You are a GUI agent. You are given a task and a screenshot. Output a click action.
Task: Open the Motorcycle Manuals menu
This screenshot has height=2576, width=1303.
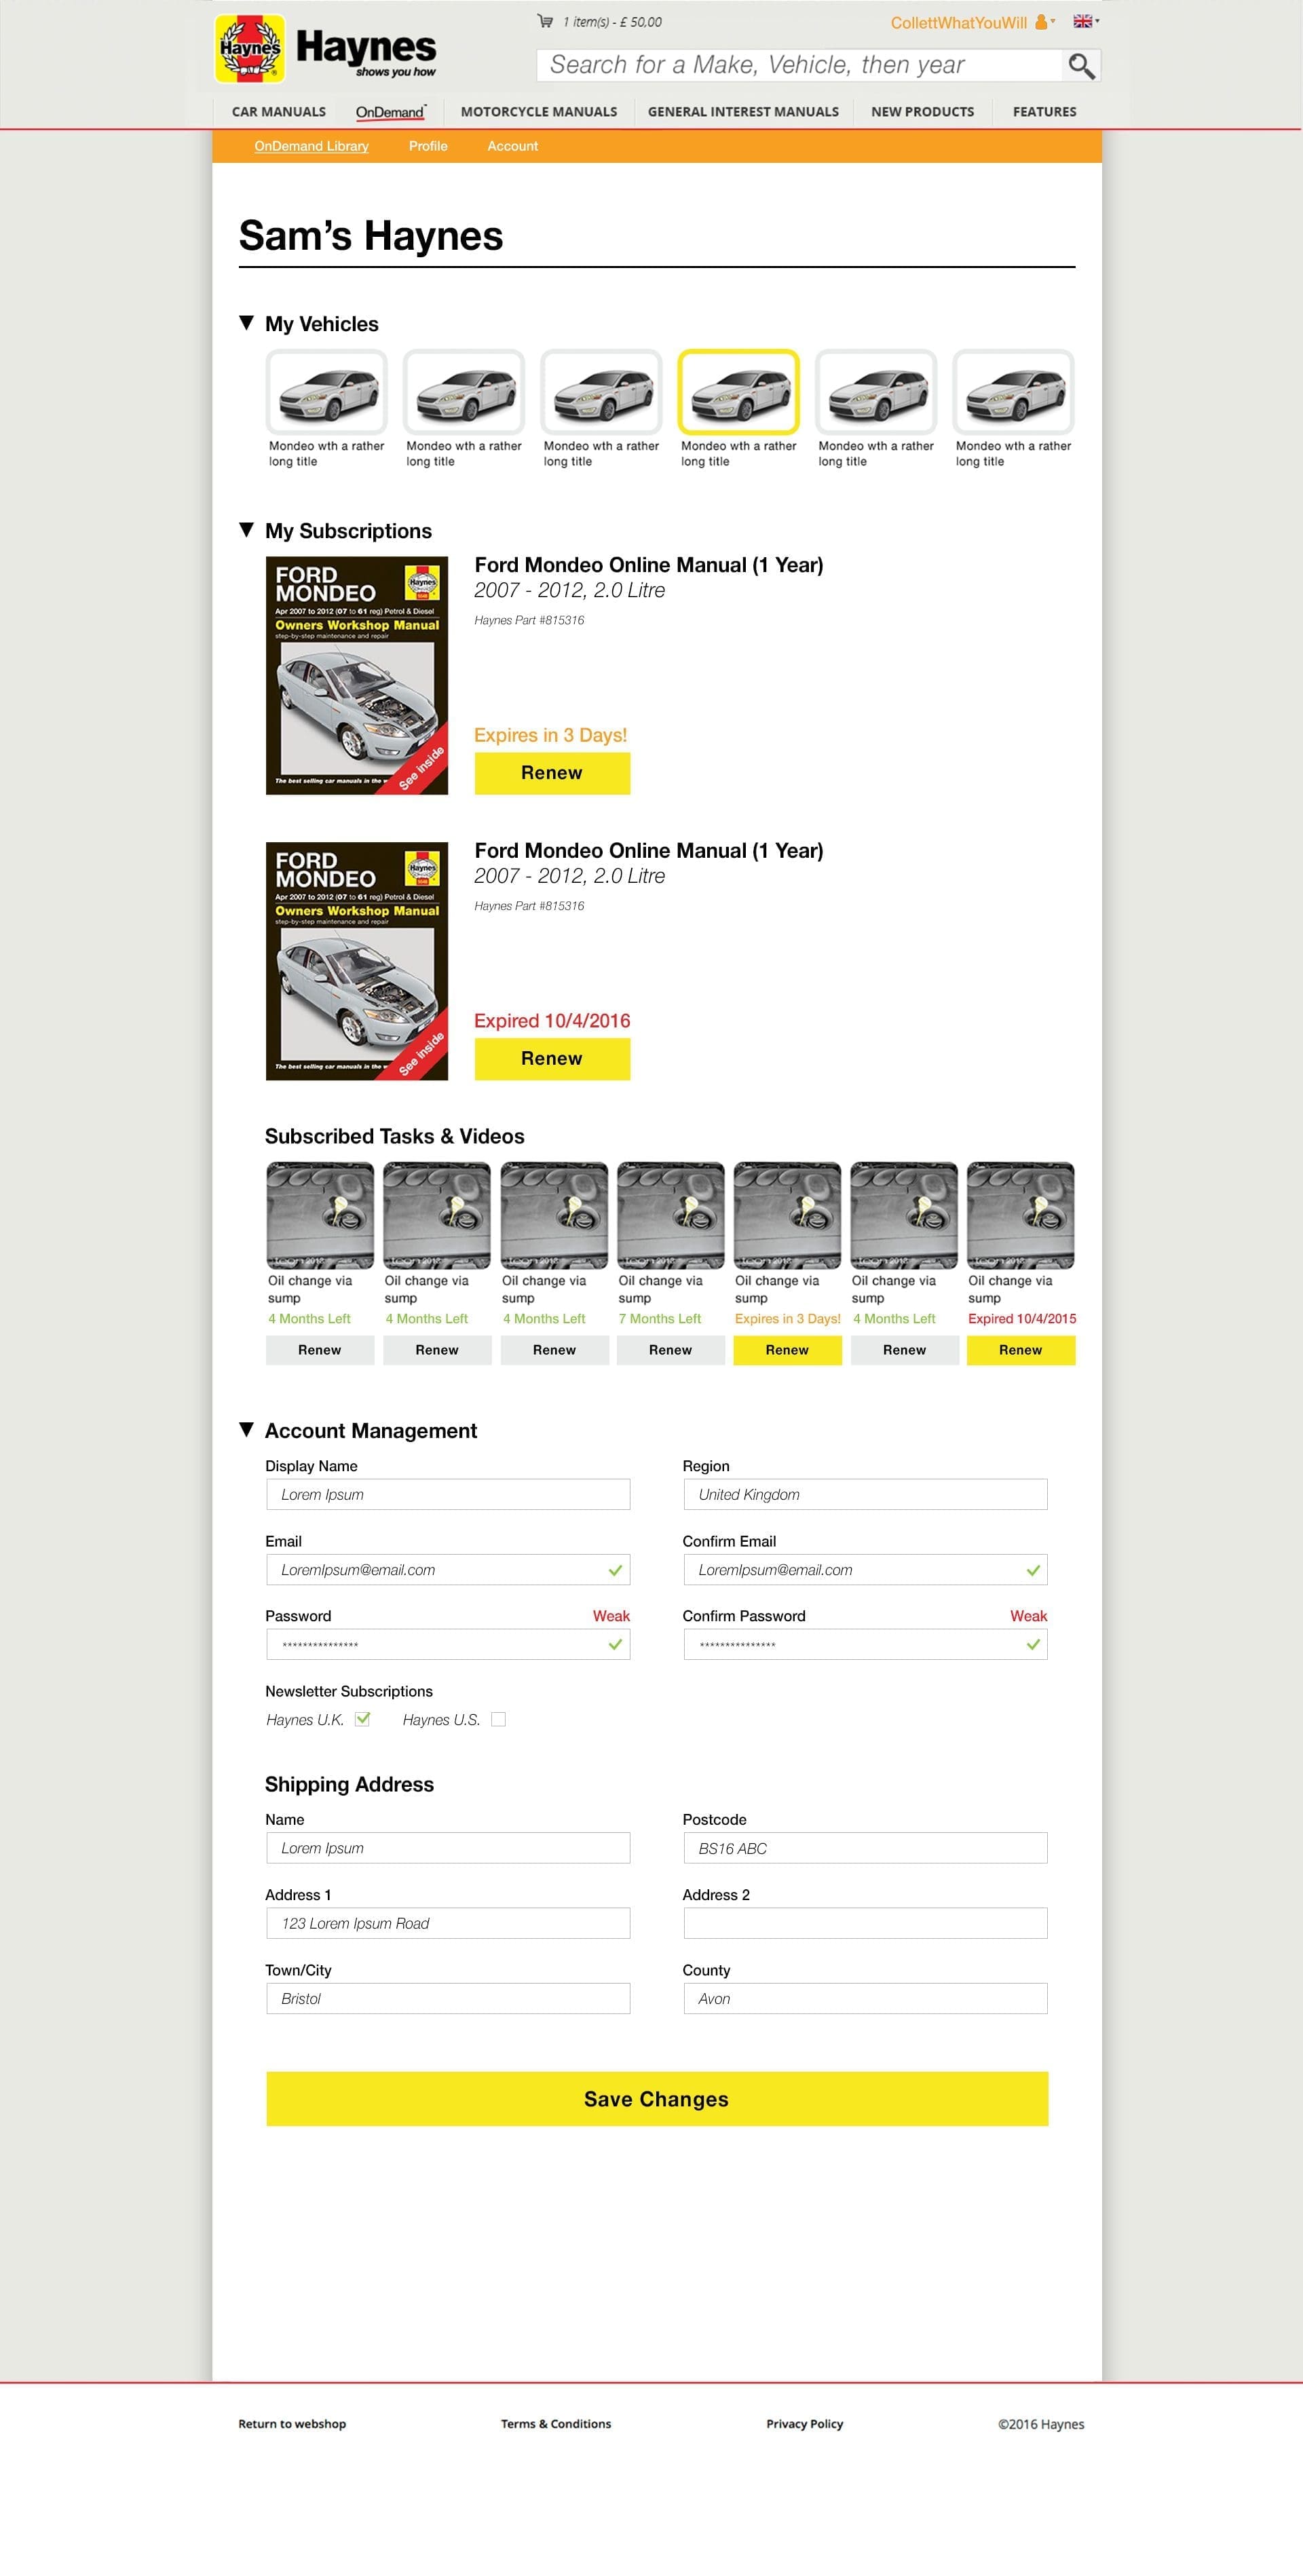539,112
